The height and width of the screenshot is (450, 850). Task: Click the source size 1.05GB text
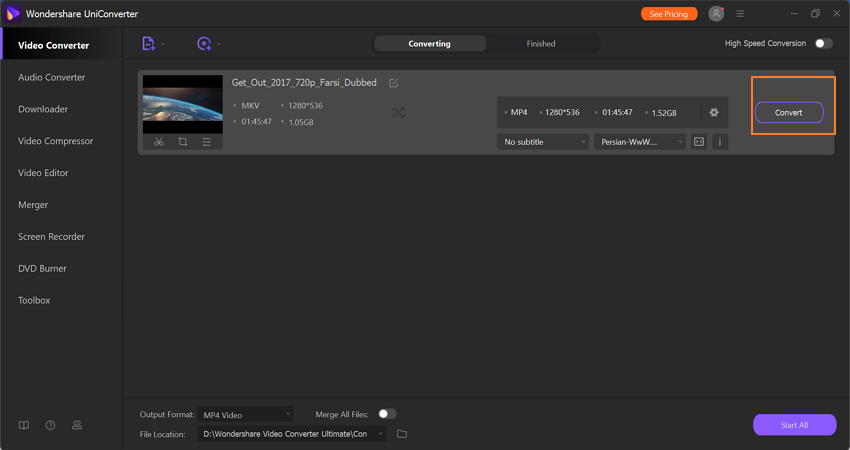pos(301,122)
